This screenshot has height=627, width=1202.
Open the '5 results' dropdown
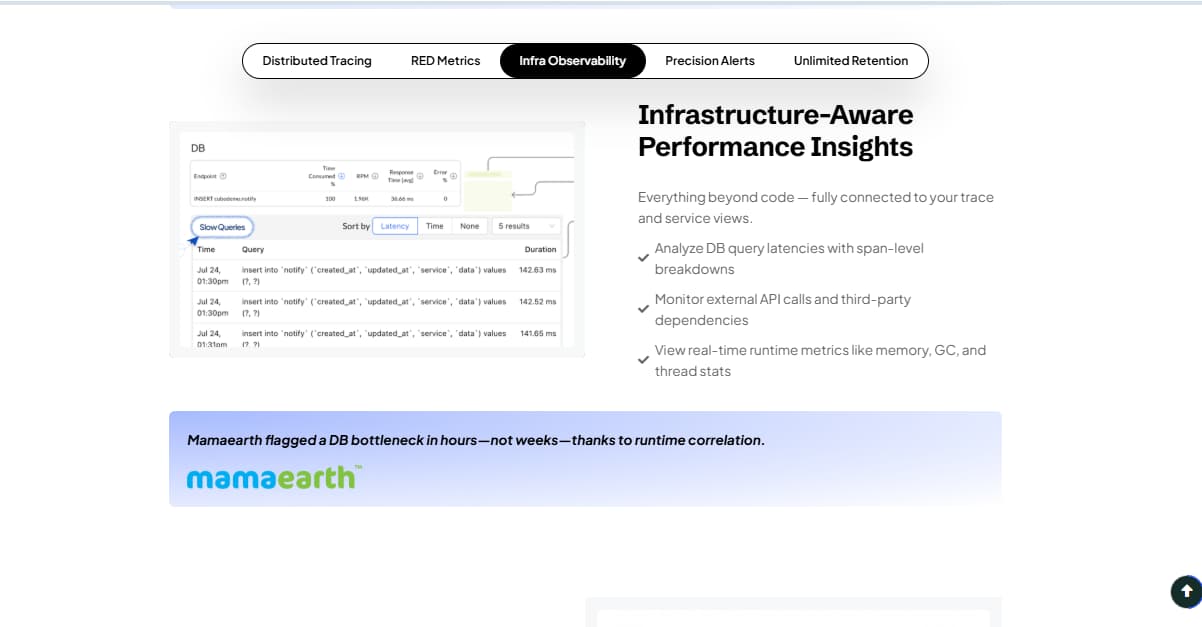click(526, 226)
